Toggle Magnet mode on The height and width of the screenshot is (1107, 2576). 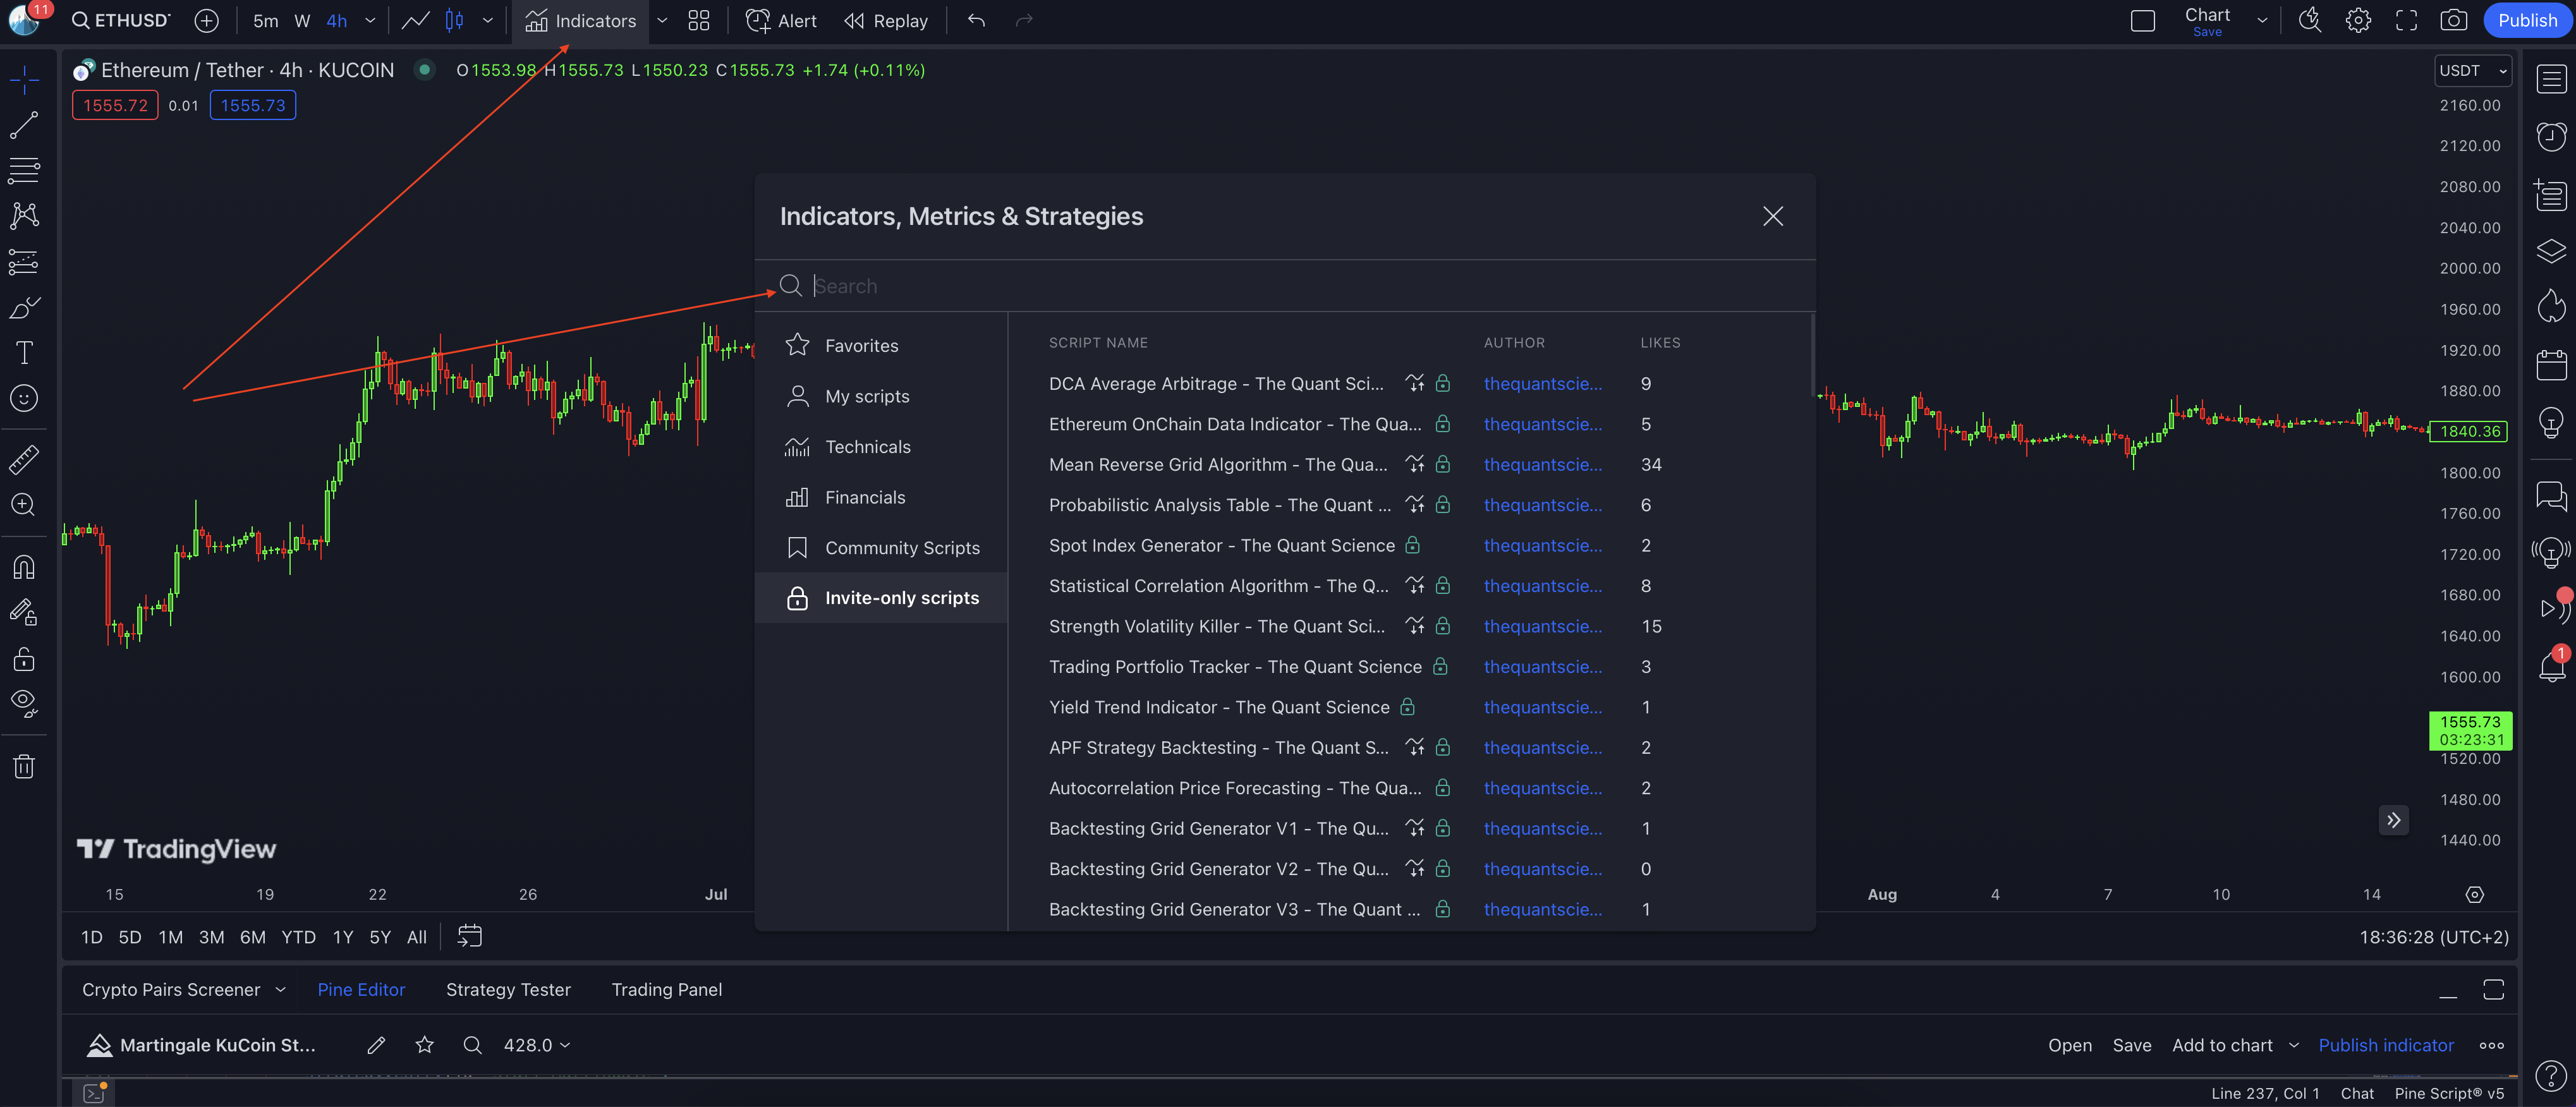tap(24, 567)
